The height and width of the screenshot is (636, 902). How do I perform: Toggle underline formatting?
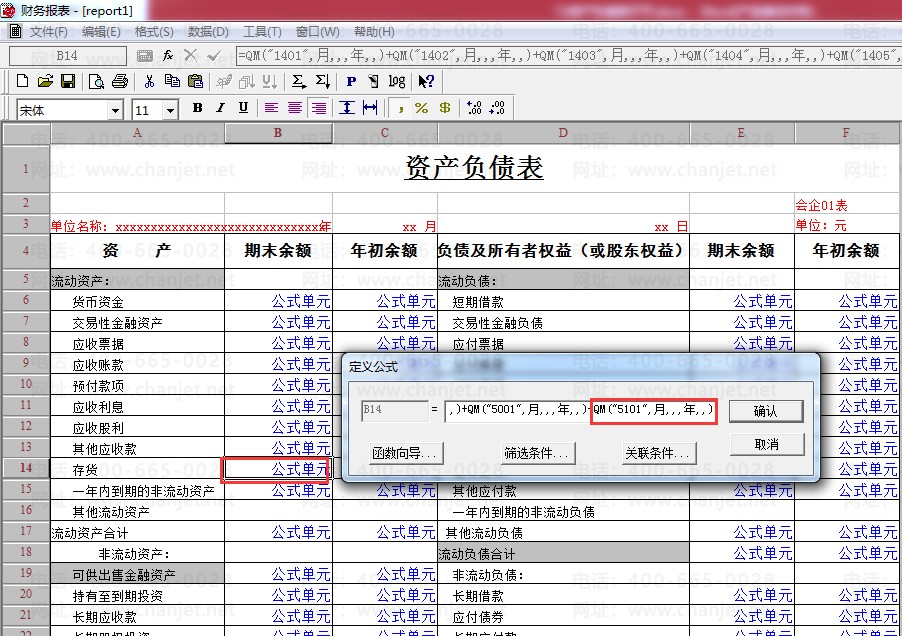(x=243, y=108)
